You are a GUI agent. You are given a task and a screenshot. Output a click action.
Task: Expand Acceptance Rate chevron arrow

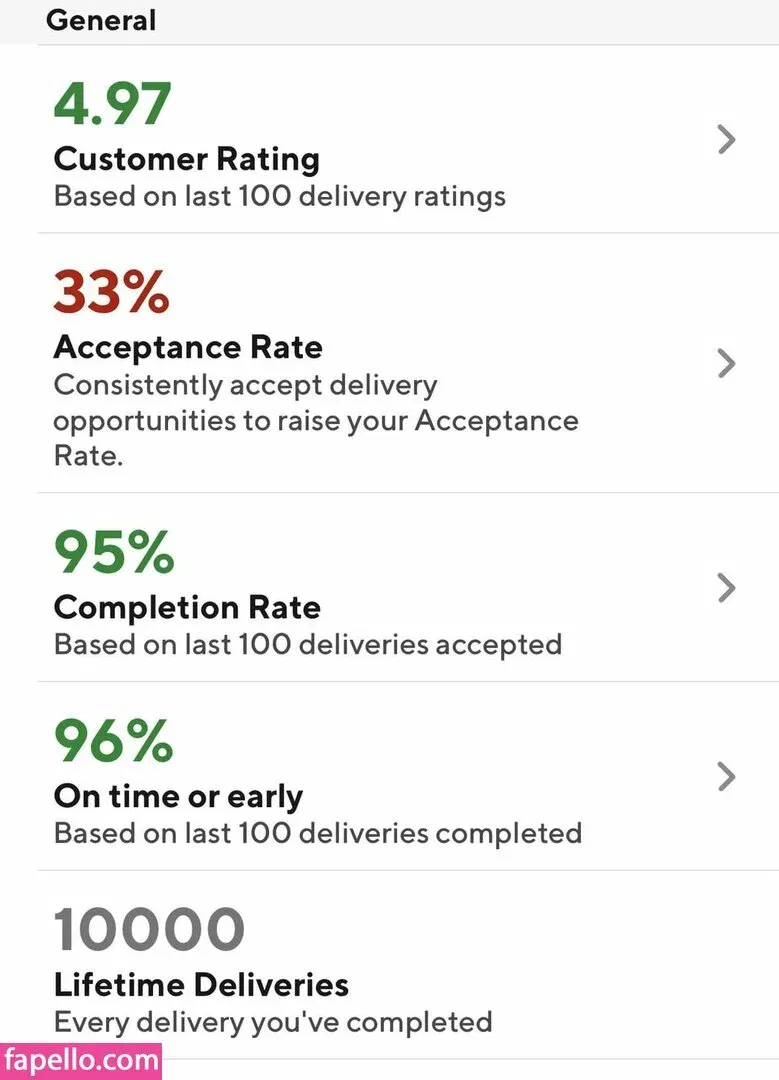click(x=727, y=363)
